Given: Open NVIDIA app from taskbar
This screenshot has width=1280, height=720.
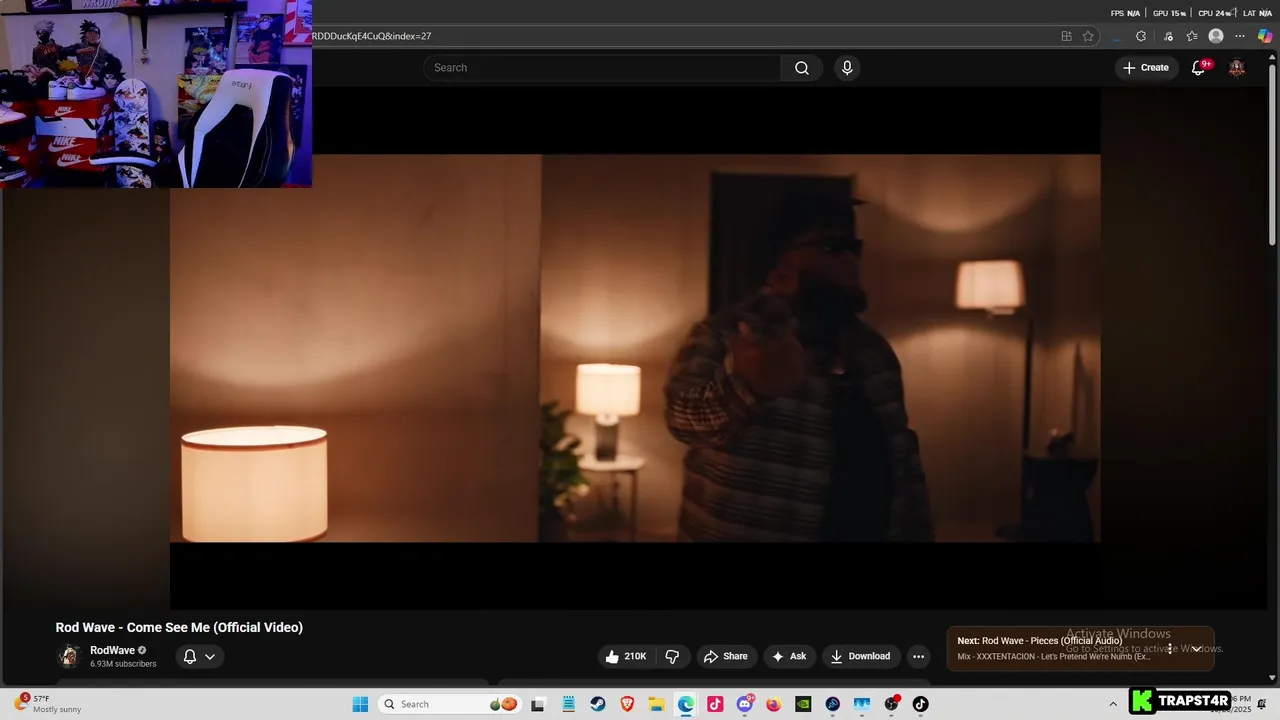Looking at the screenshot, I should pyautogui.click(x=803, y=704).
